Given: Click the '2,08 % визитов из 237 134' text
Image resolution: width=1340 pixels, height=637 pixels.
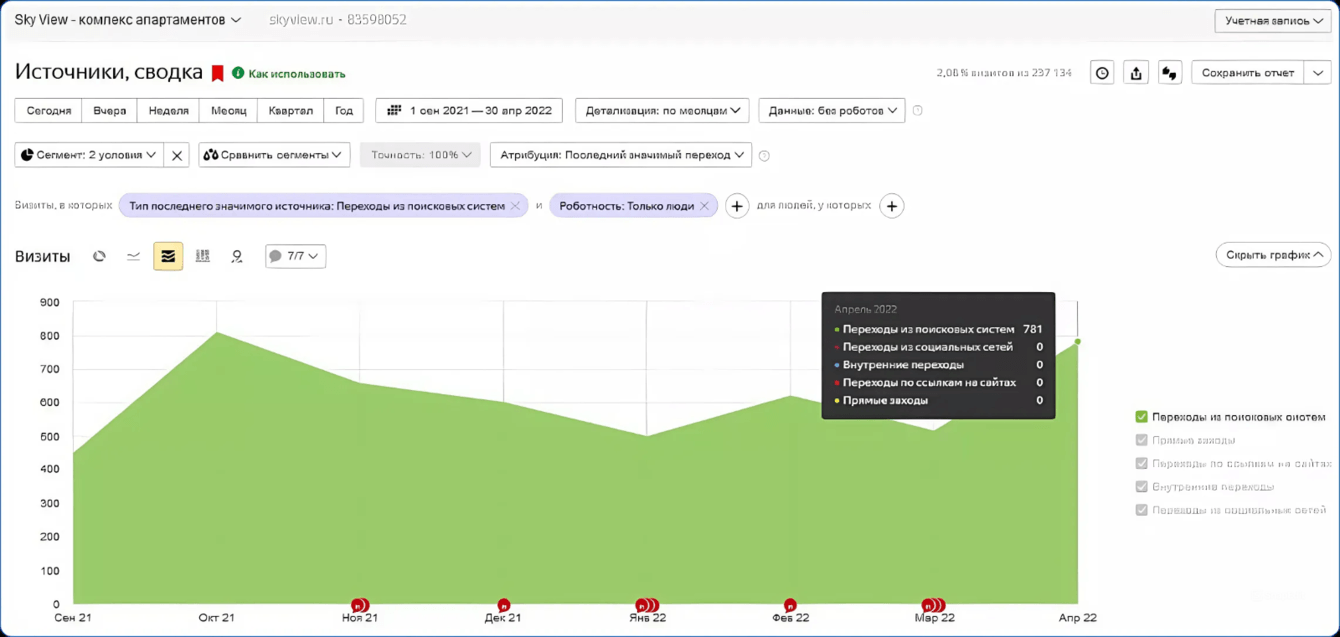Looking at the screenshot, I should click(1004, 73).
